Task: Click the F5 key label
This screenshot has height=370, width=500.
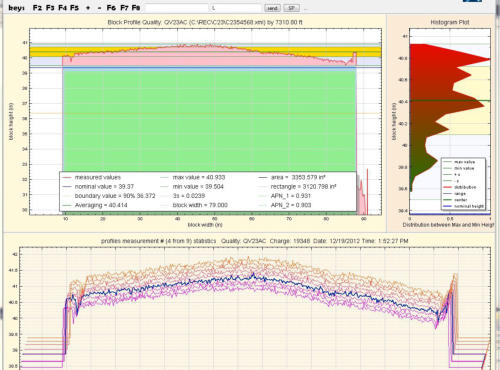Action: [x=74, y=8]
